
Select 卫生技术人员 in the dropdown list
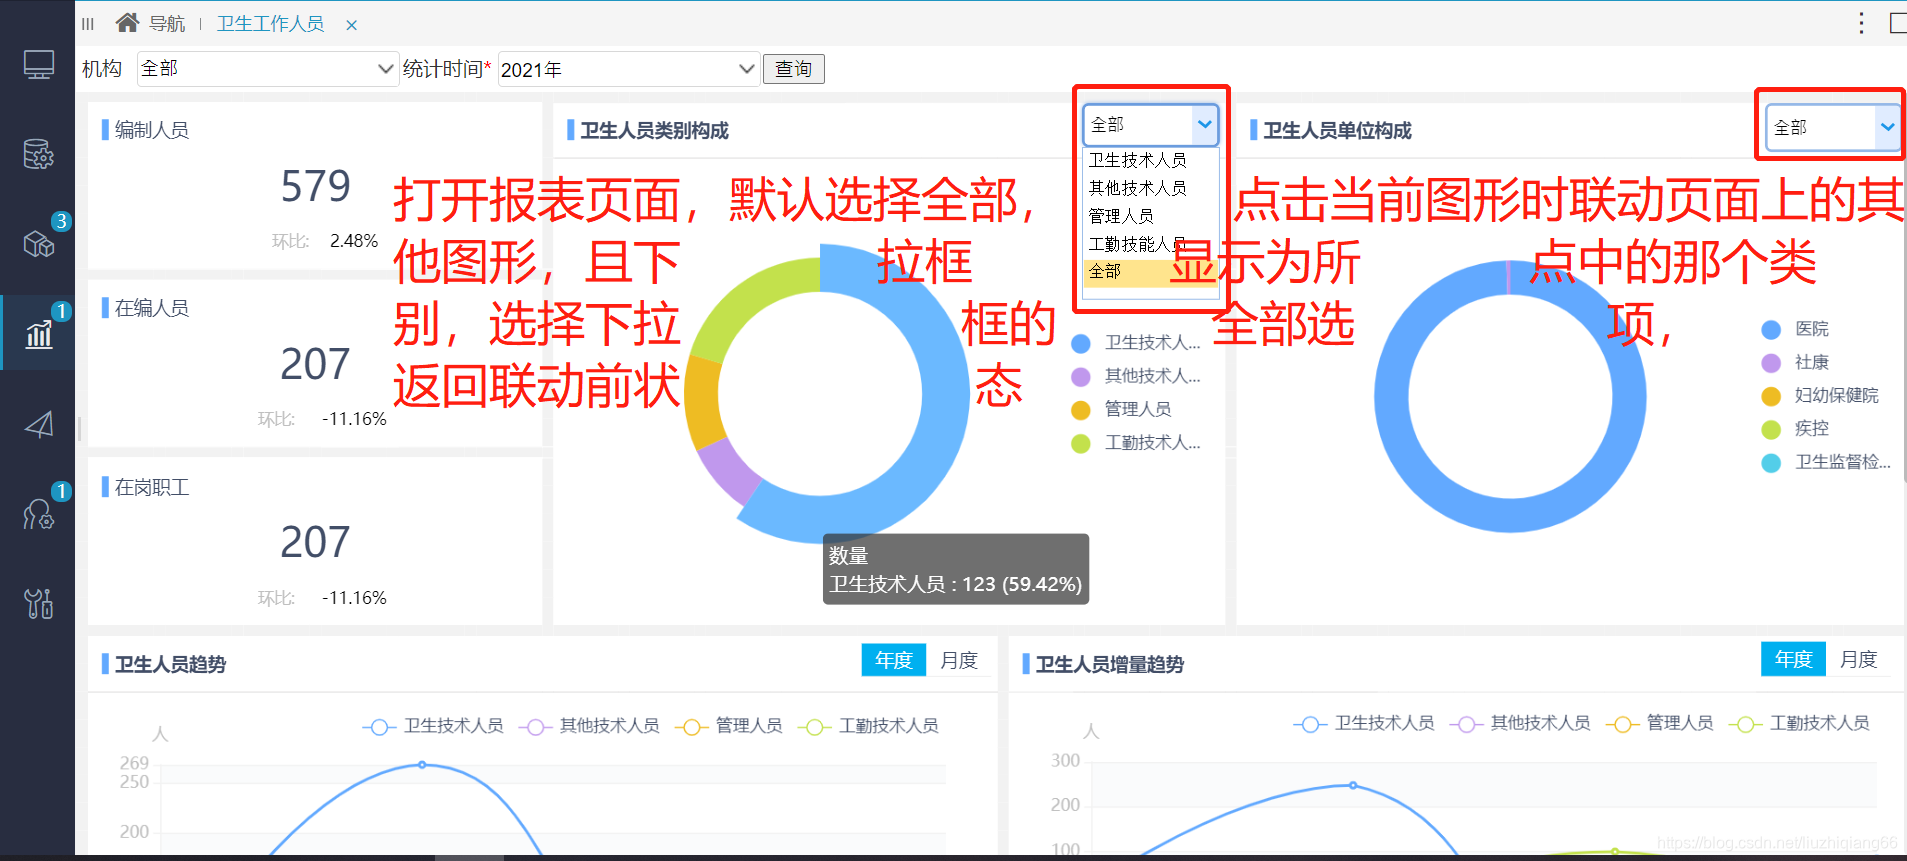click(1151, 160)
